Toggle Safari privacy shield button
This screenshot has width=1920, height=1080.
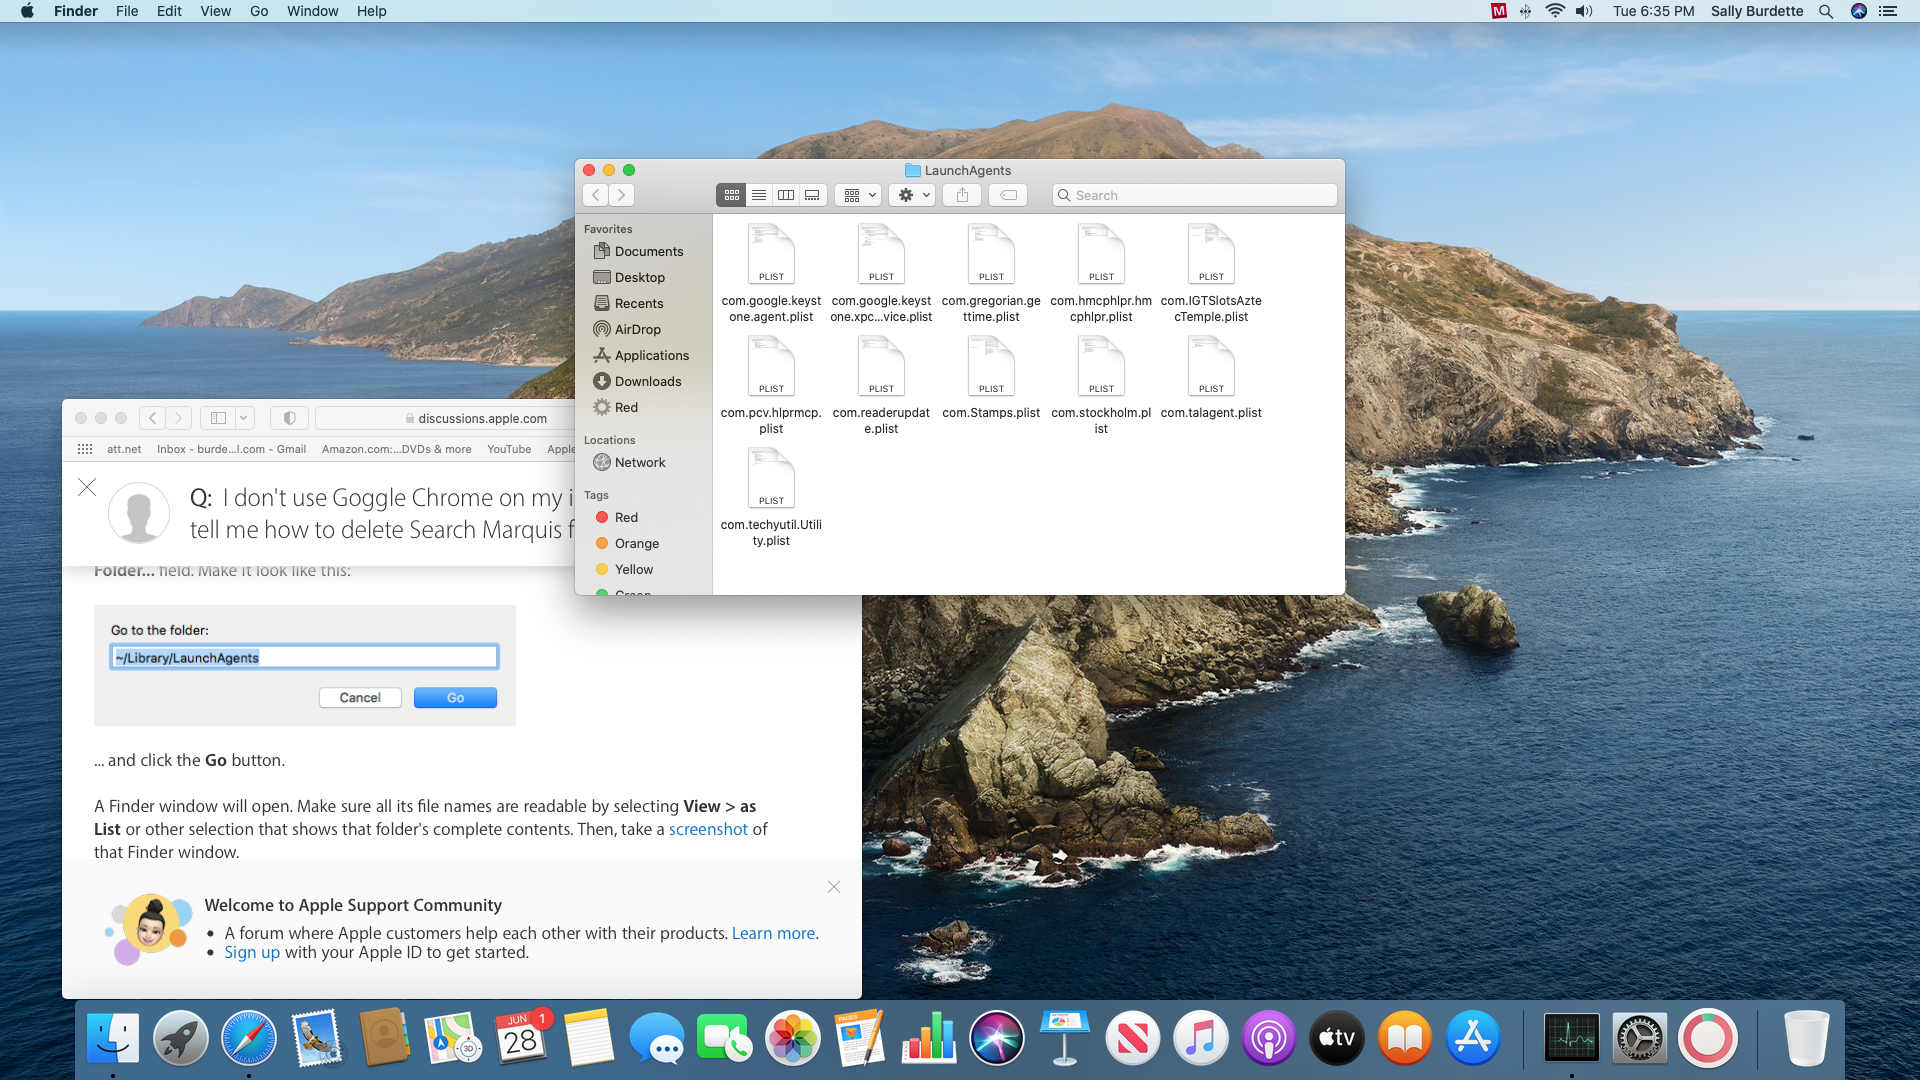pos(289,418)
